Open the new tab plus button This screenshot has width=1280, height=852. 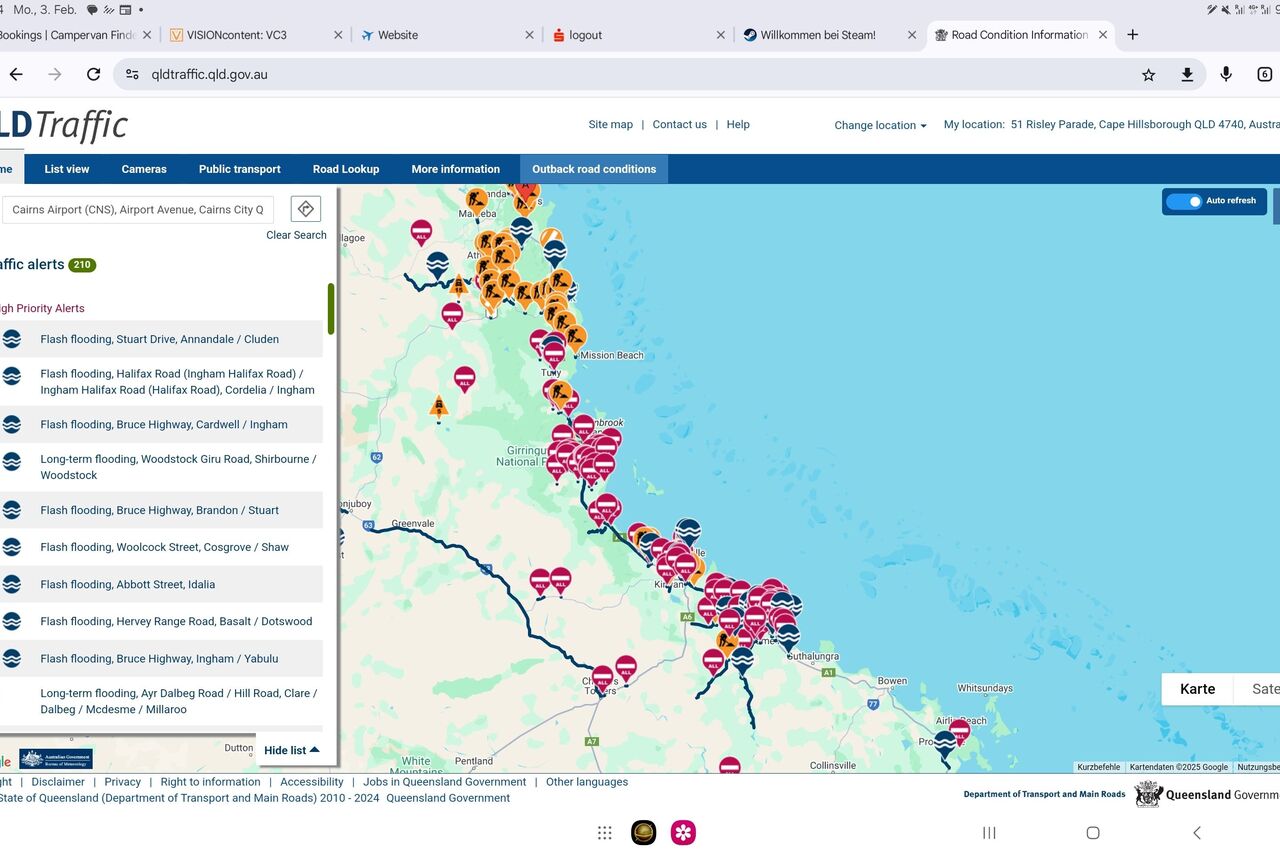point(1133,35)
